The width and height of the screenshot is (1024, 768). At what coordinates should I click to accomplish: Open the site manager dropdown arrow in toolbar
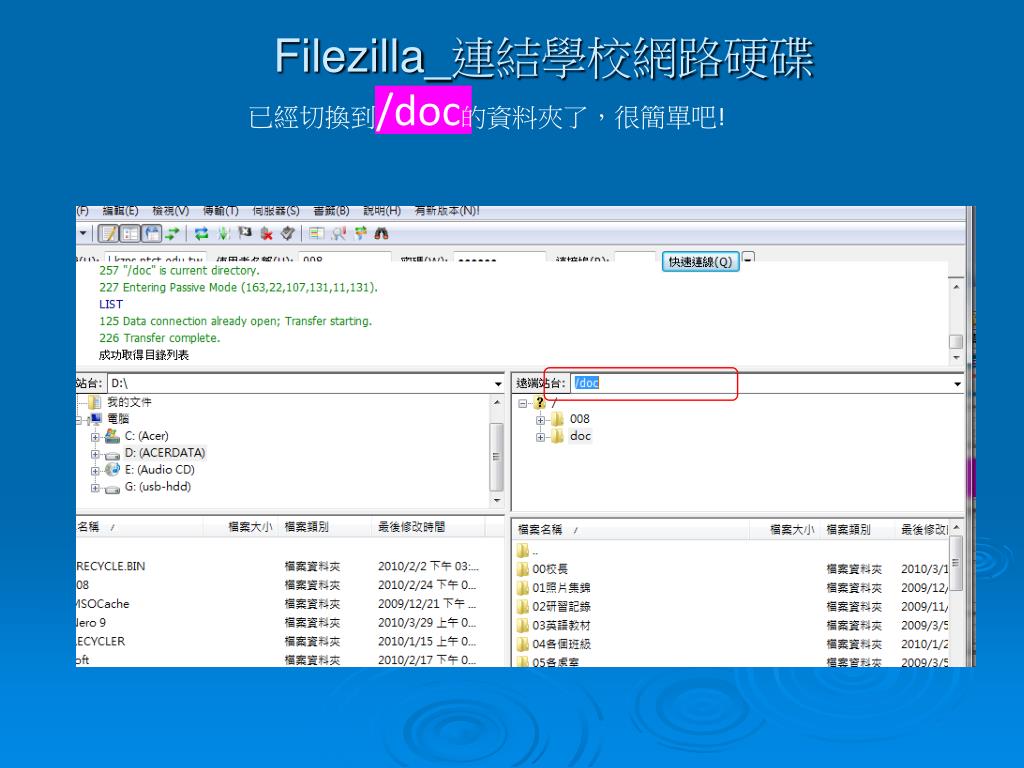83,233
